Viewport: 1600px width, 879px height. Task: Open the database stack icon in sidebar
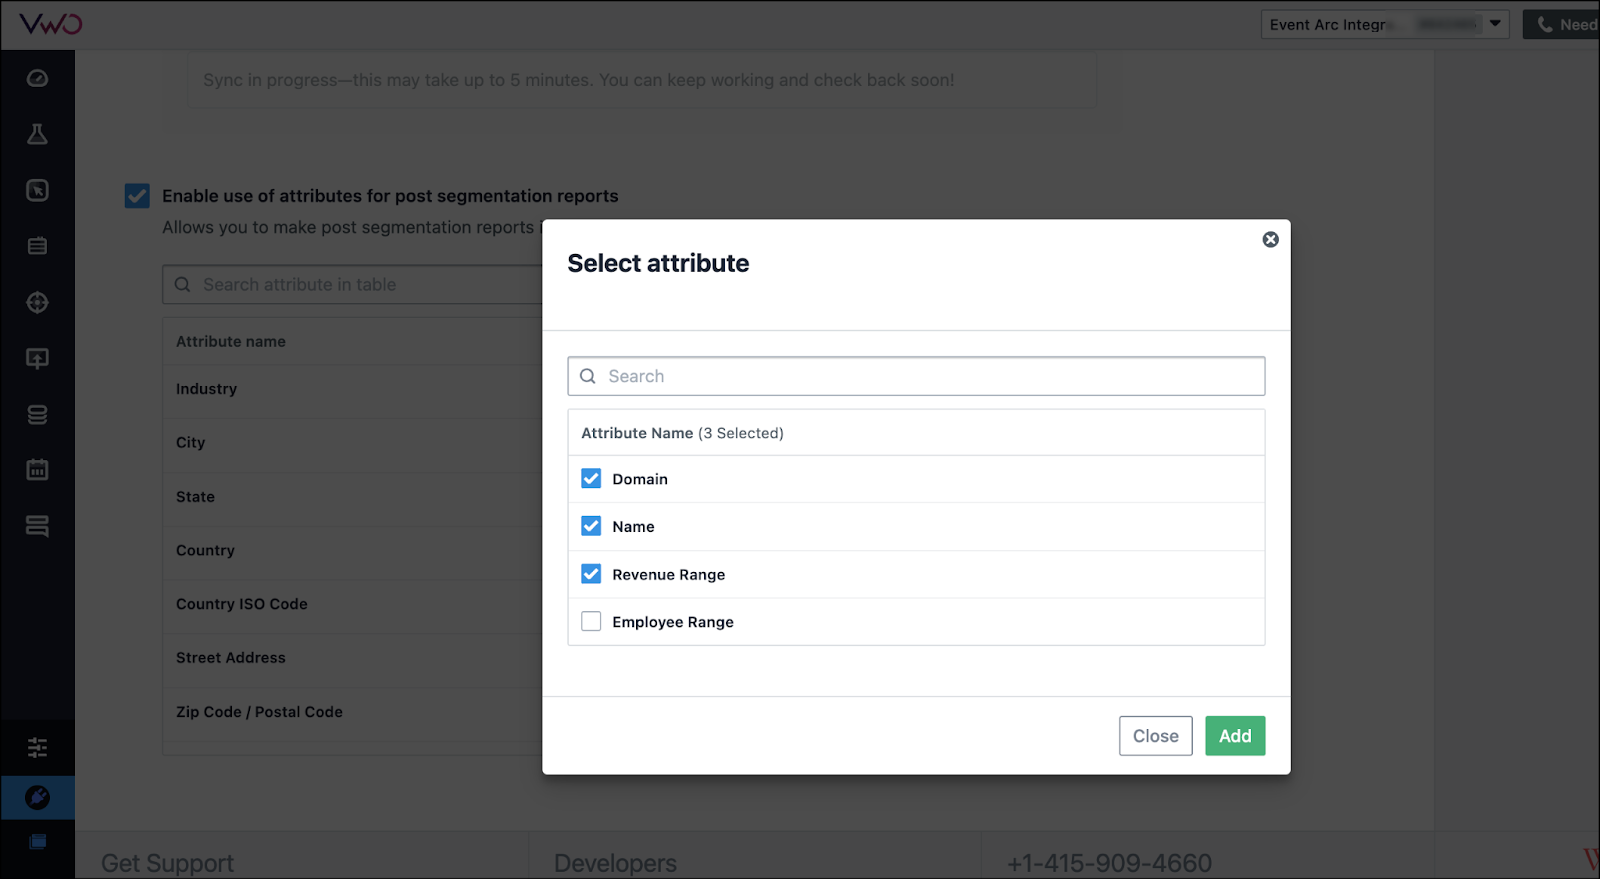(x=37, y=414)
